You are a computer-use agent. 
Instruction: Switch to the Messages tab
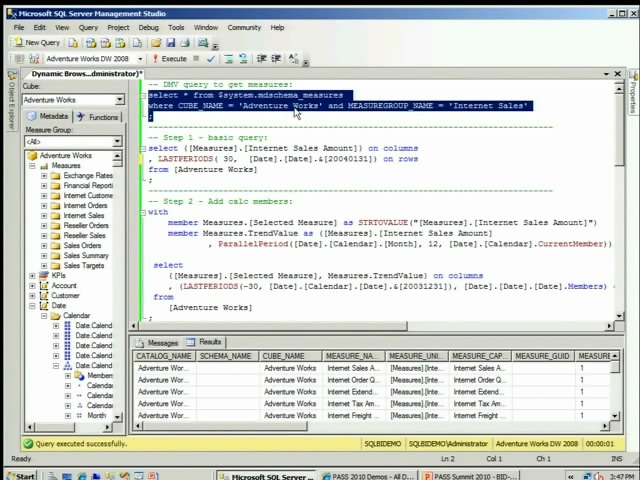coord(158,342)
